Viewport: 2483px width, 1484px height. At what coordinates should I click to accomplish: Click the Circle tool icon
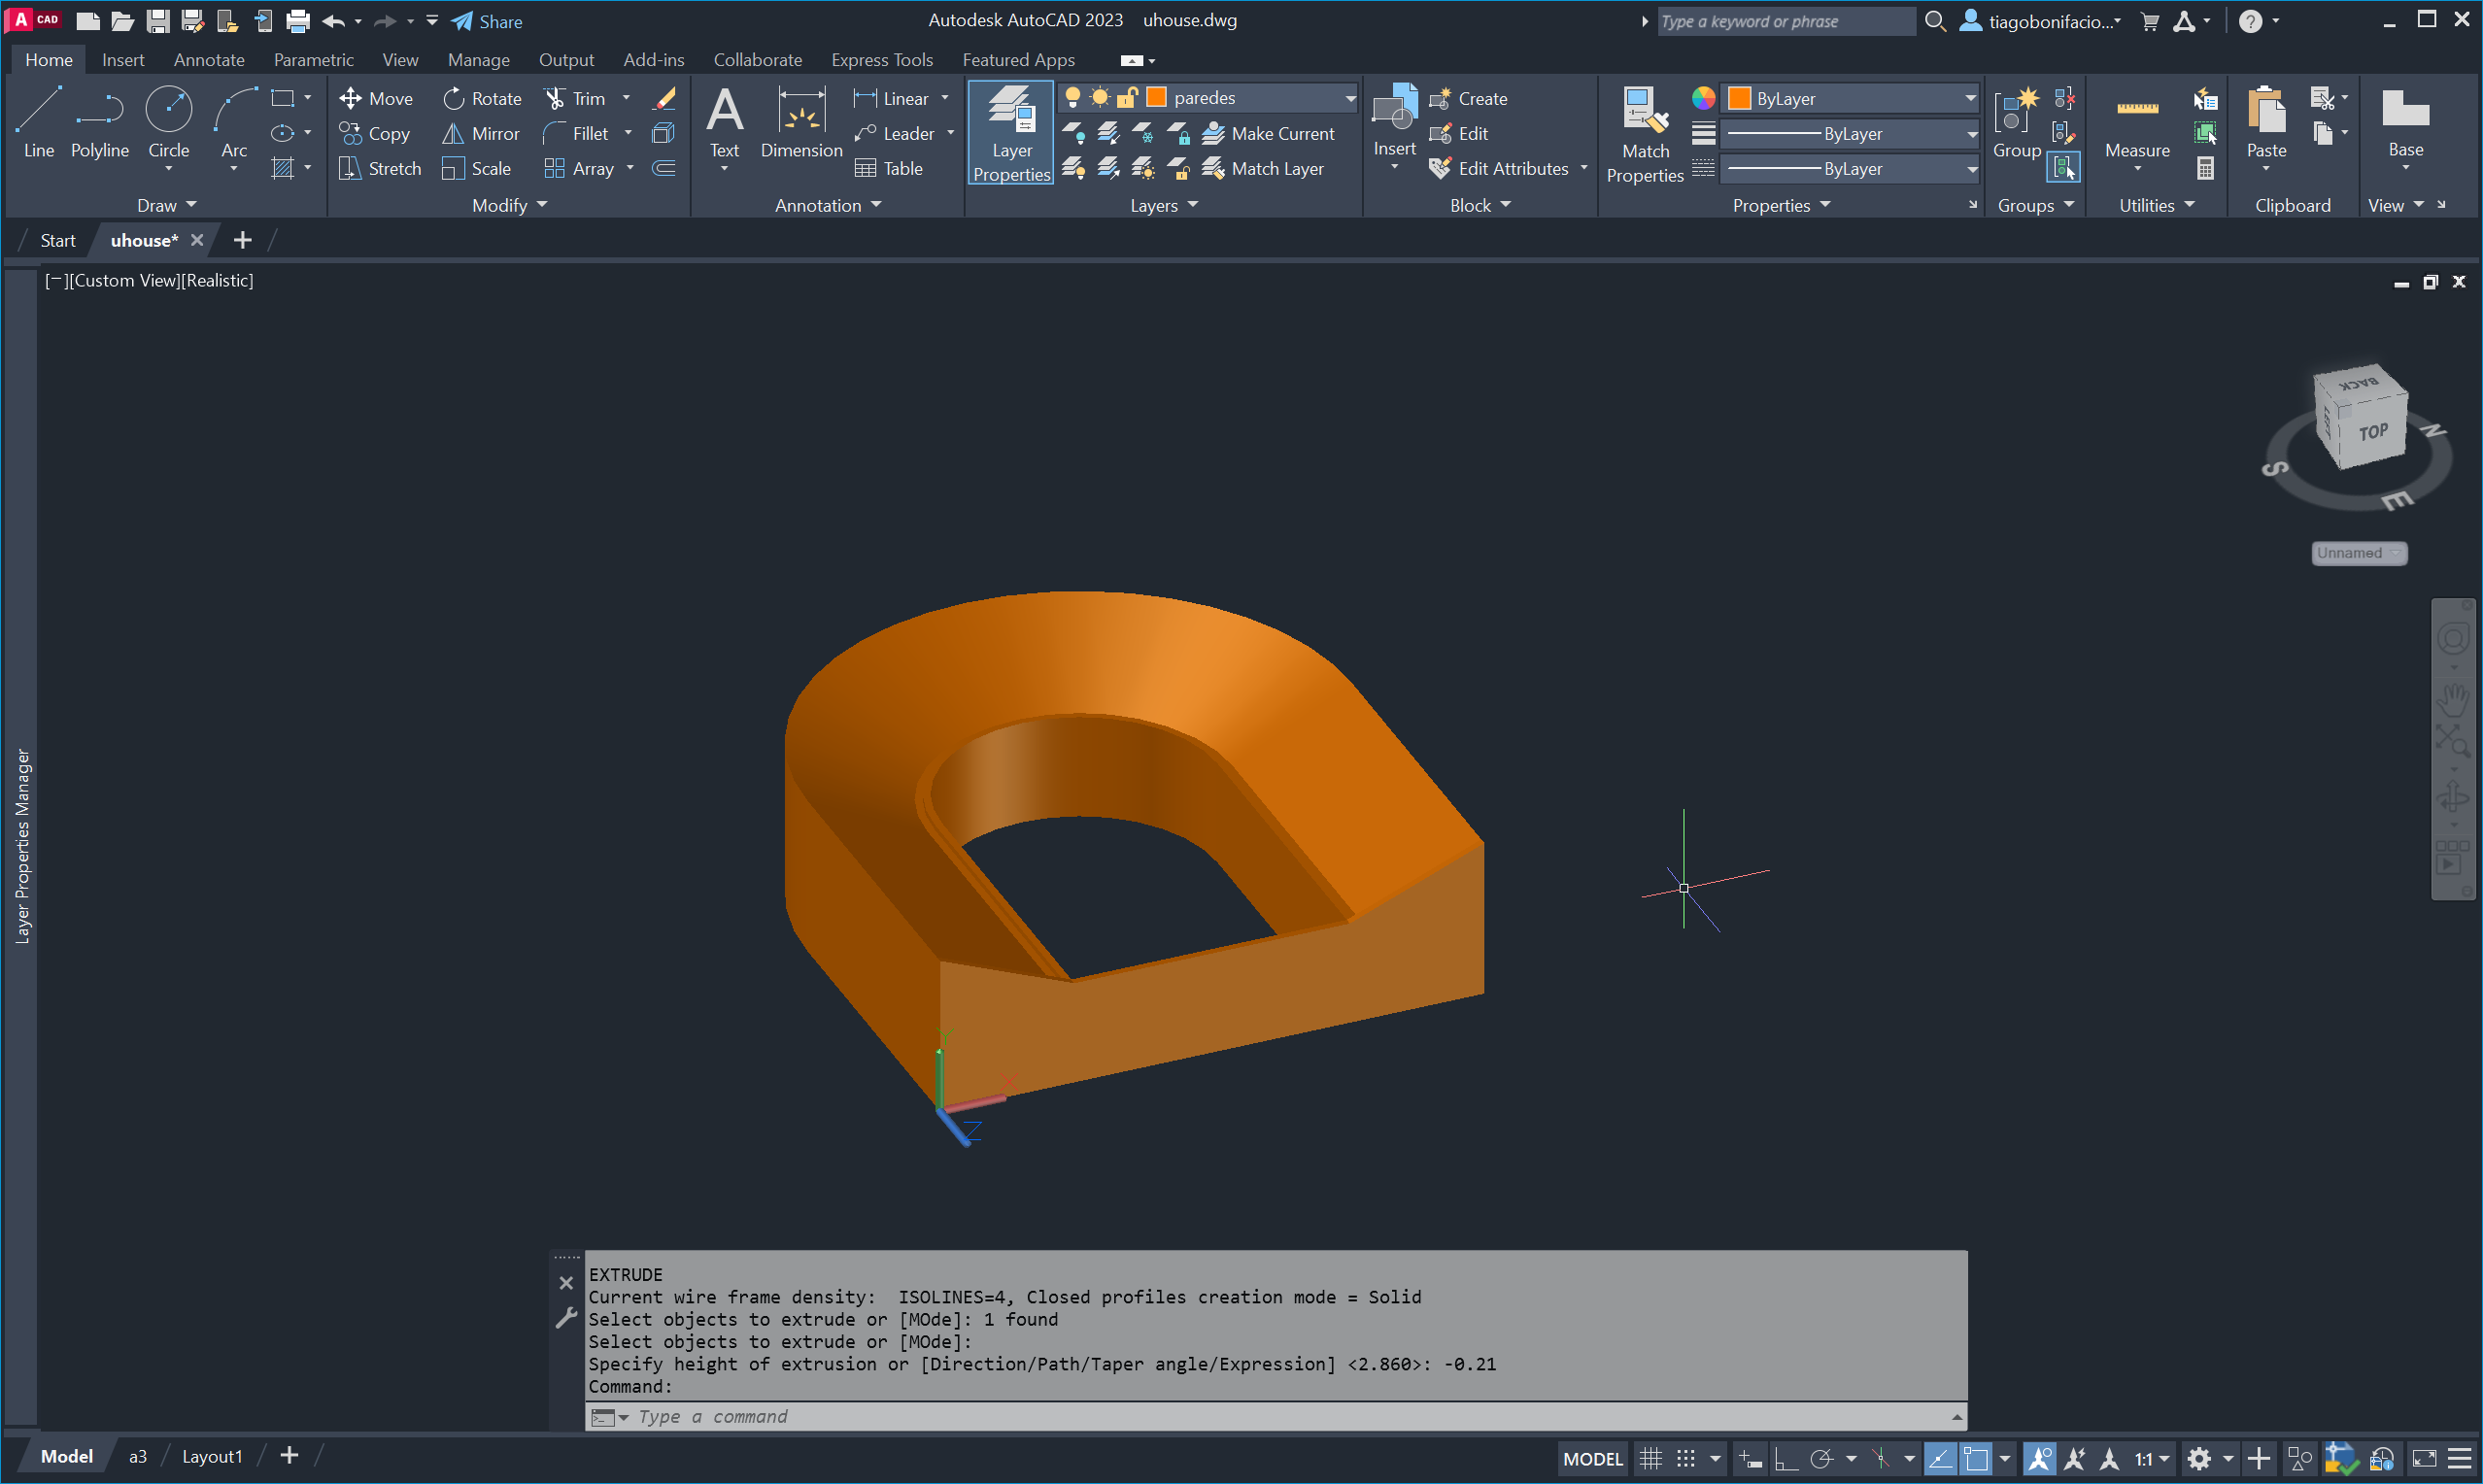(168, 110)
